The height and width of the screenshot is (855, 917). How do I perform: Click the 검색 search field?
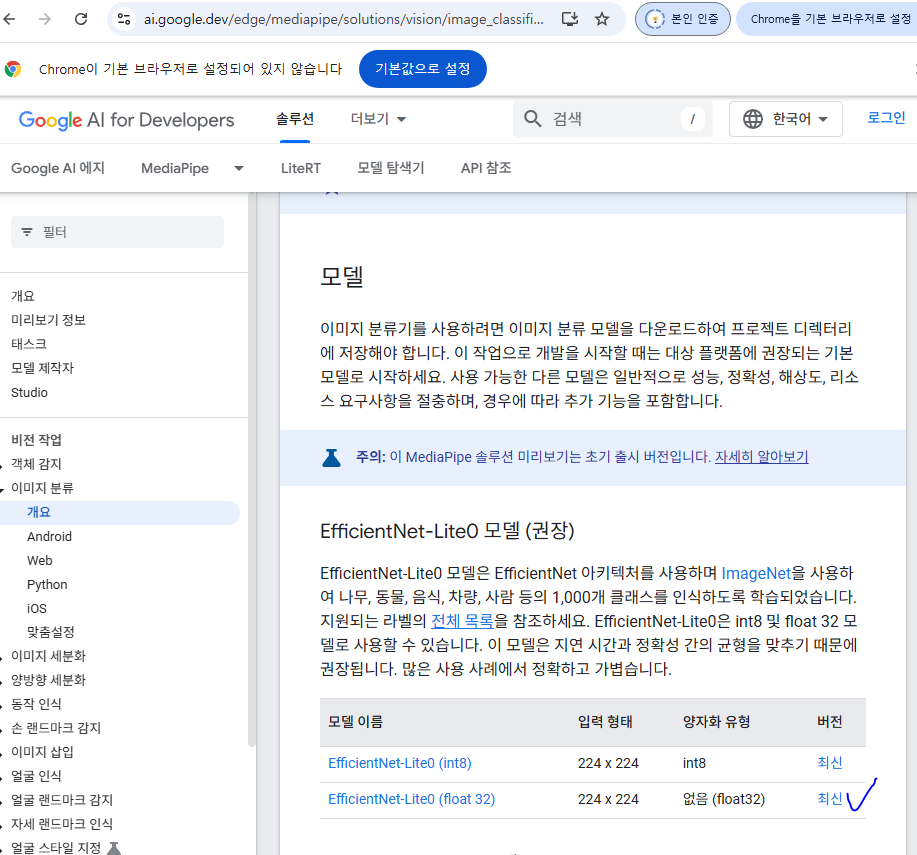(x=613, y=119)
